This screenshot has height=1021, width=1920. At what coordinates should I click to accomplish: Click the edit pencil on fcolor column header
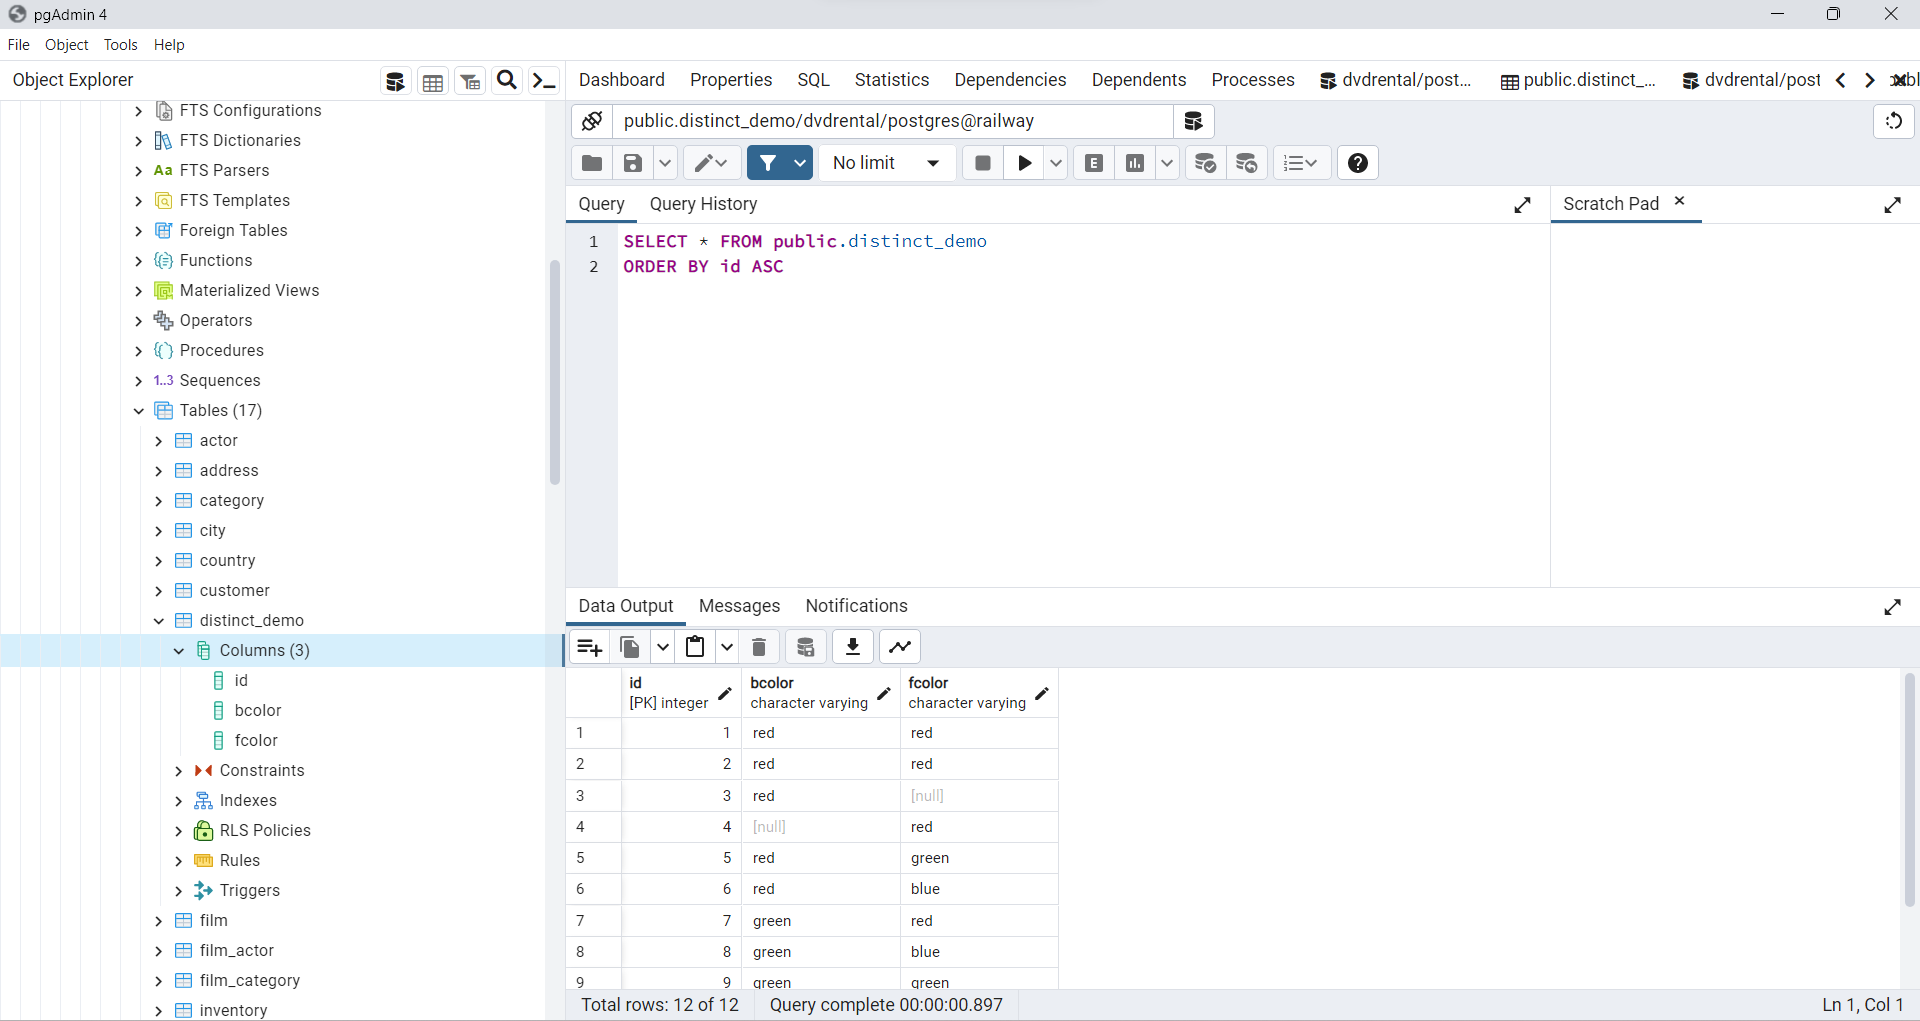coord(1042,693)
